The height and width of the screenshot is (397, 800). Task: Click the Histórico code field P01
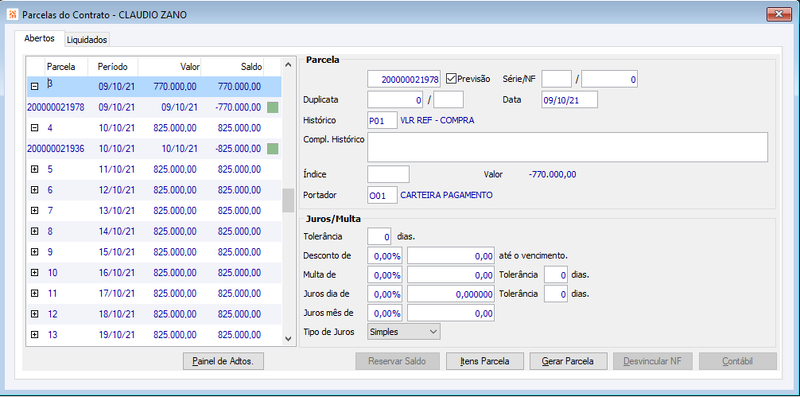382,120
